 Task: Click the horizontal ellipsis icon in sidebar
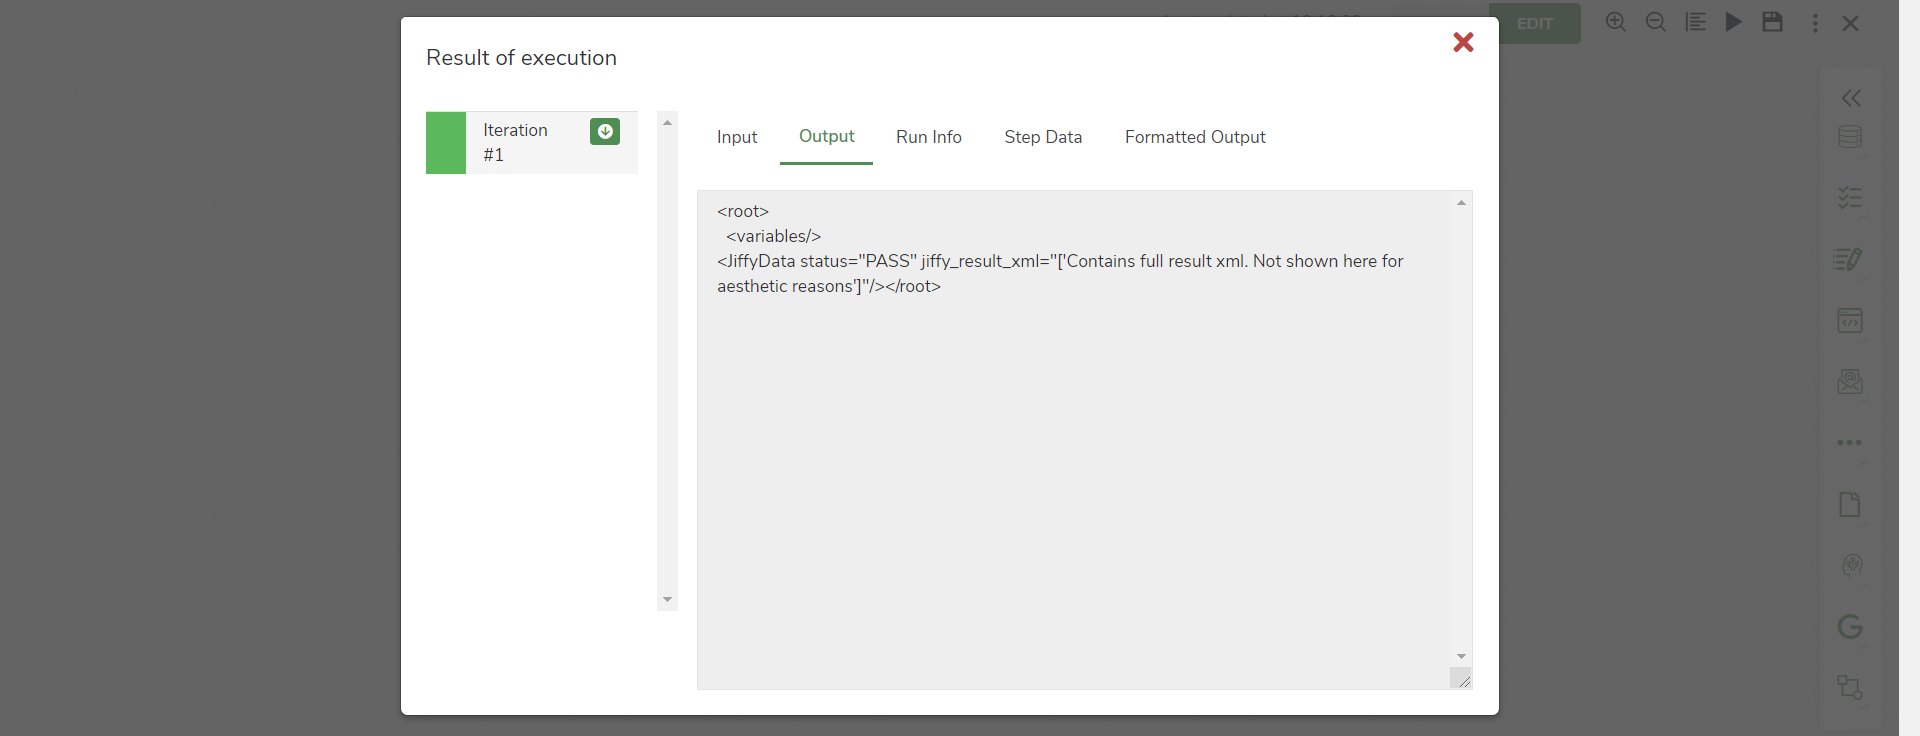[1850, 442]
